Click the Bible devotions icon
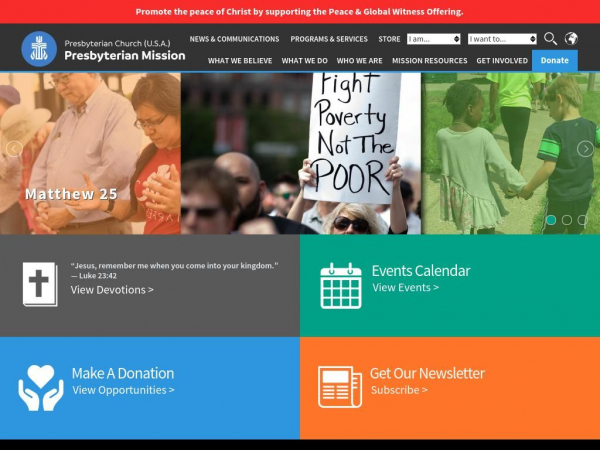Viewport: 600px width, 450px height. click(40, 284)
